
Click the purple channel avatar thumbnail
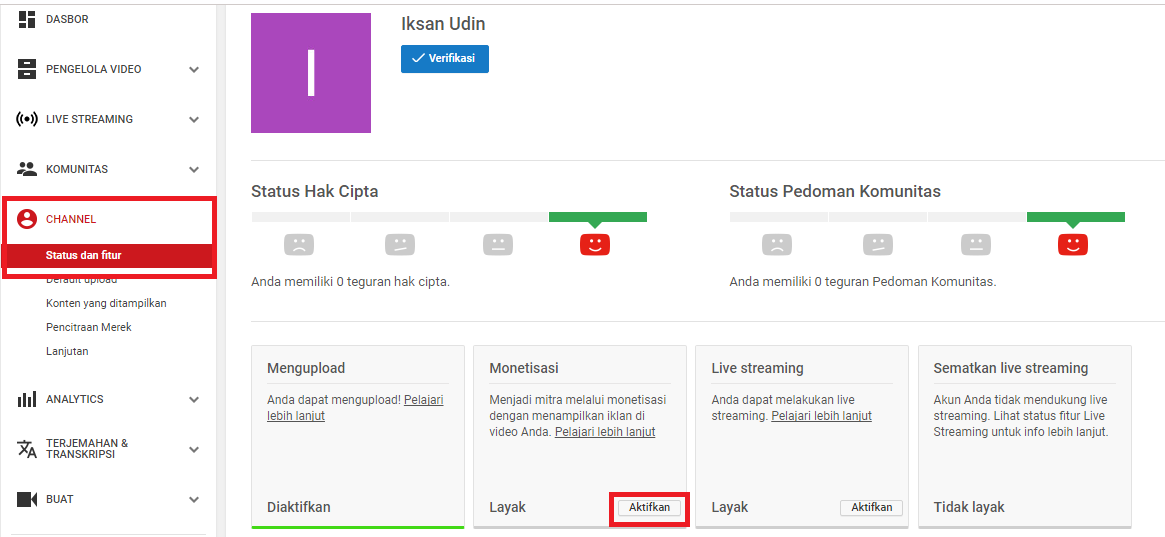pos(311,73)
